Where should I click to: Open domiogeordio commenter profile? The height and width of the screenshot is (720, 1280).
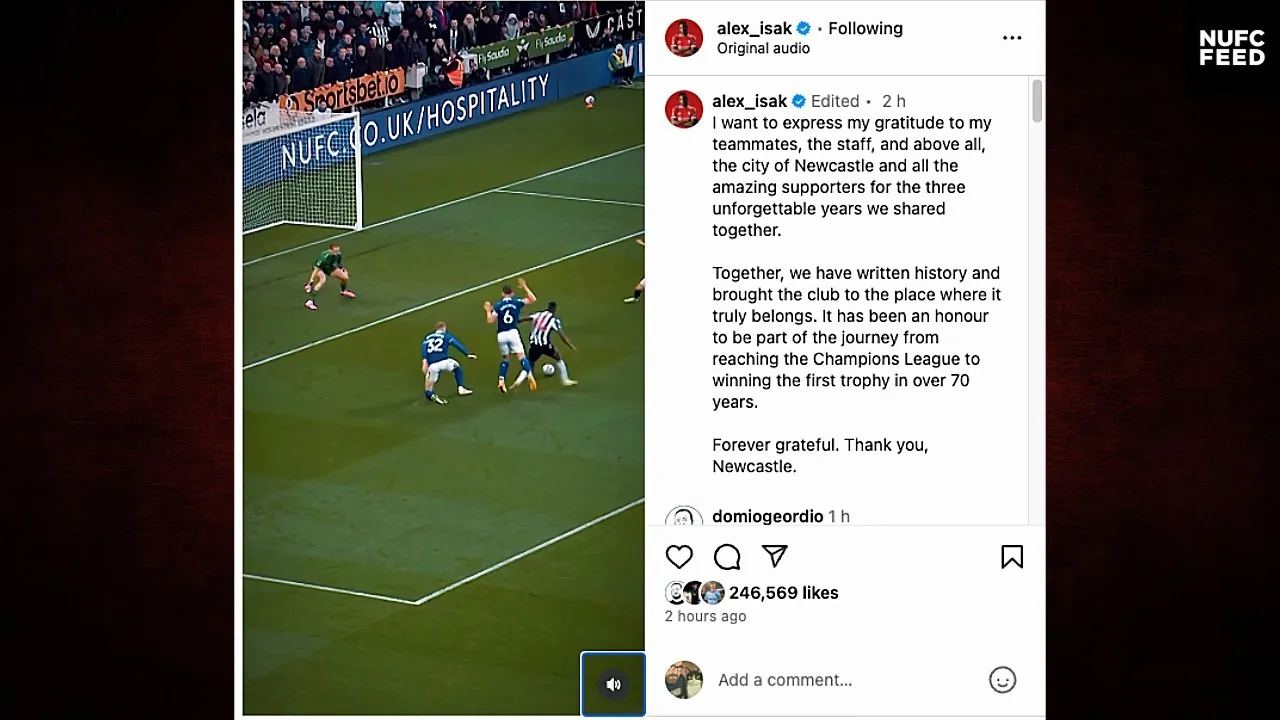click(767, 516)
